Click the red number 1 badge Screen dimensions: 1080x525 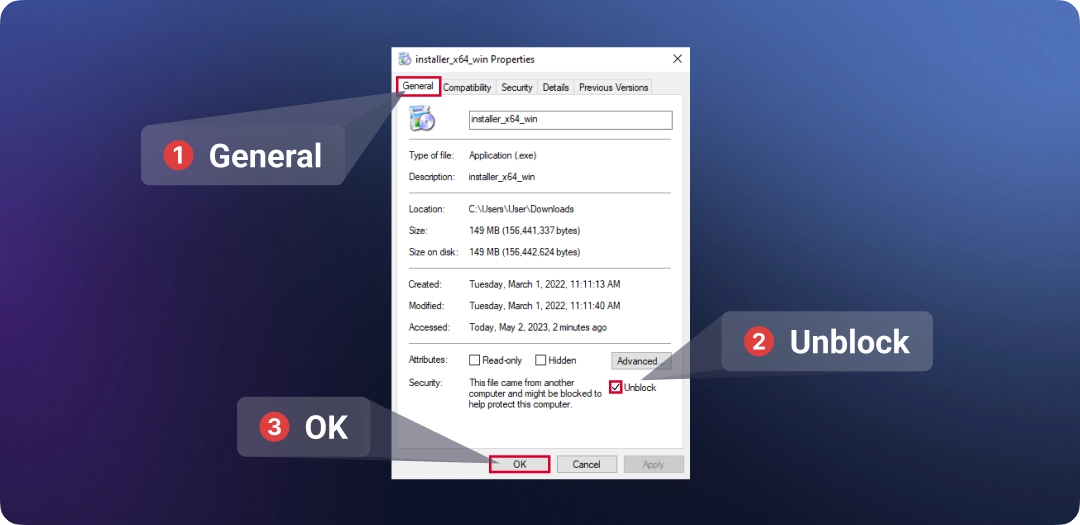(178, 155)
